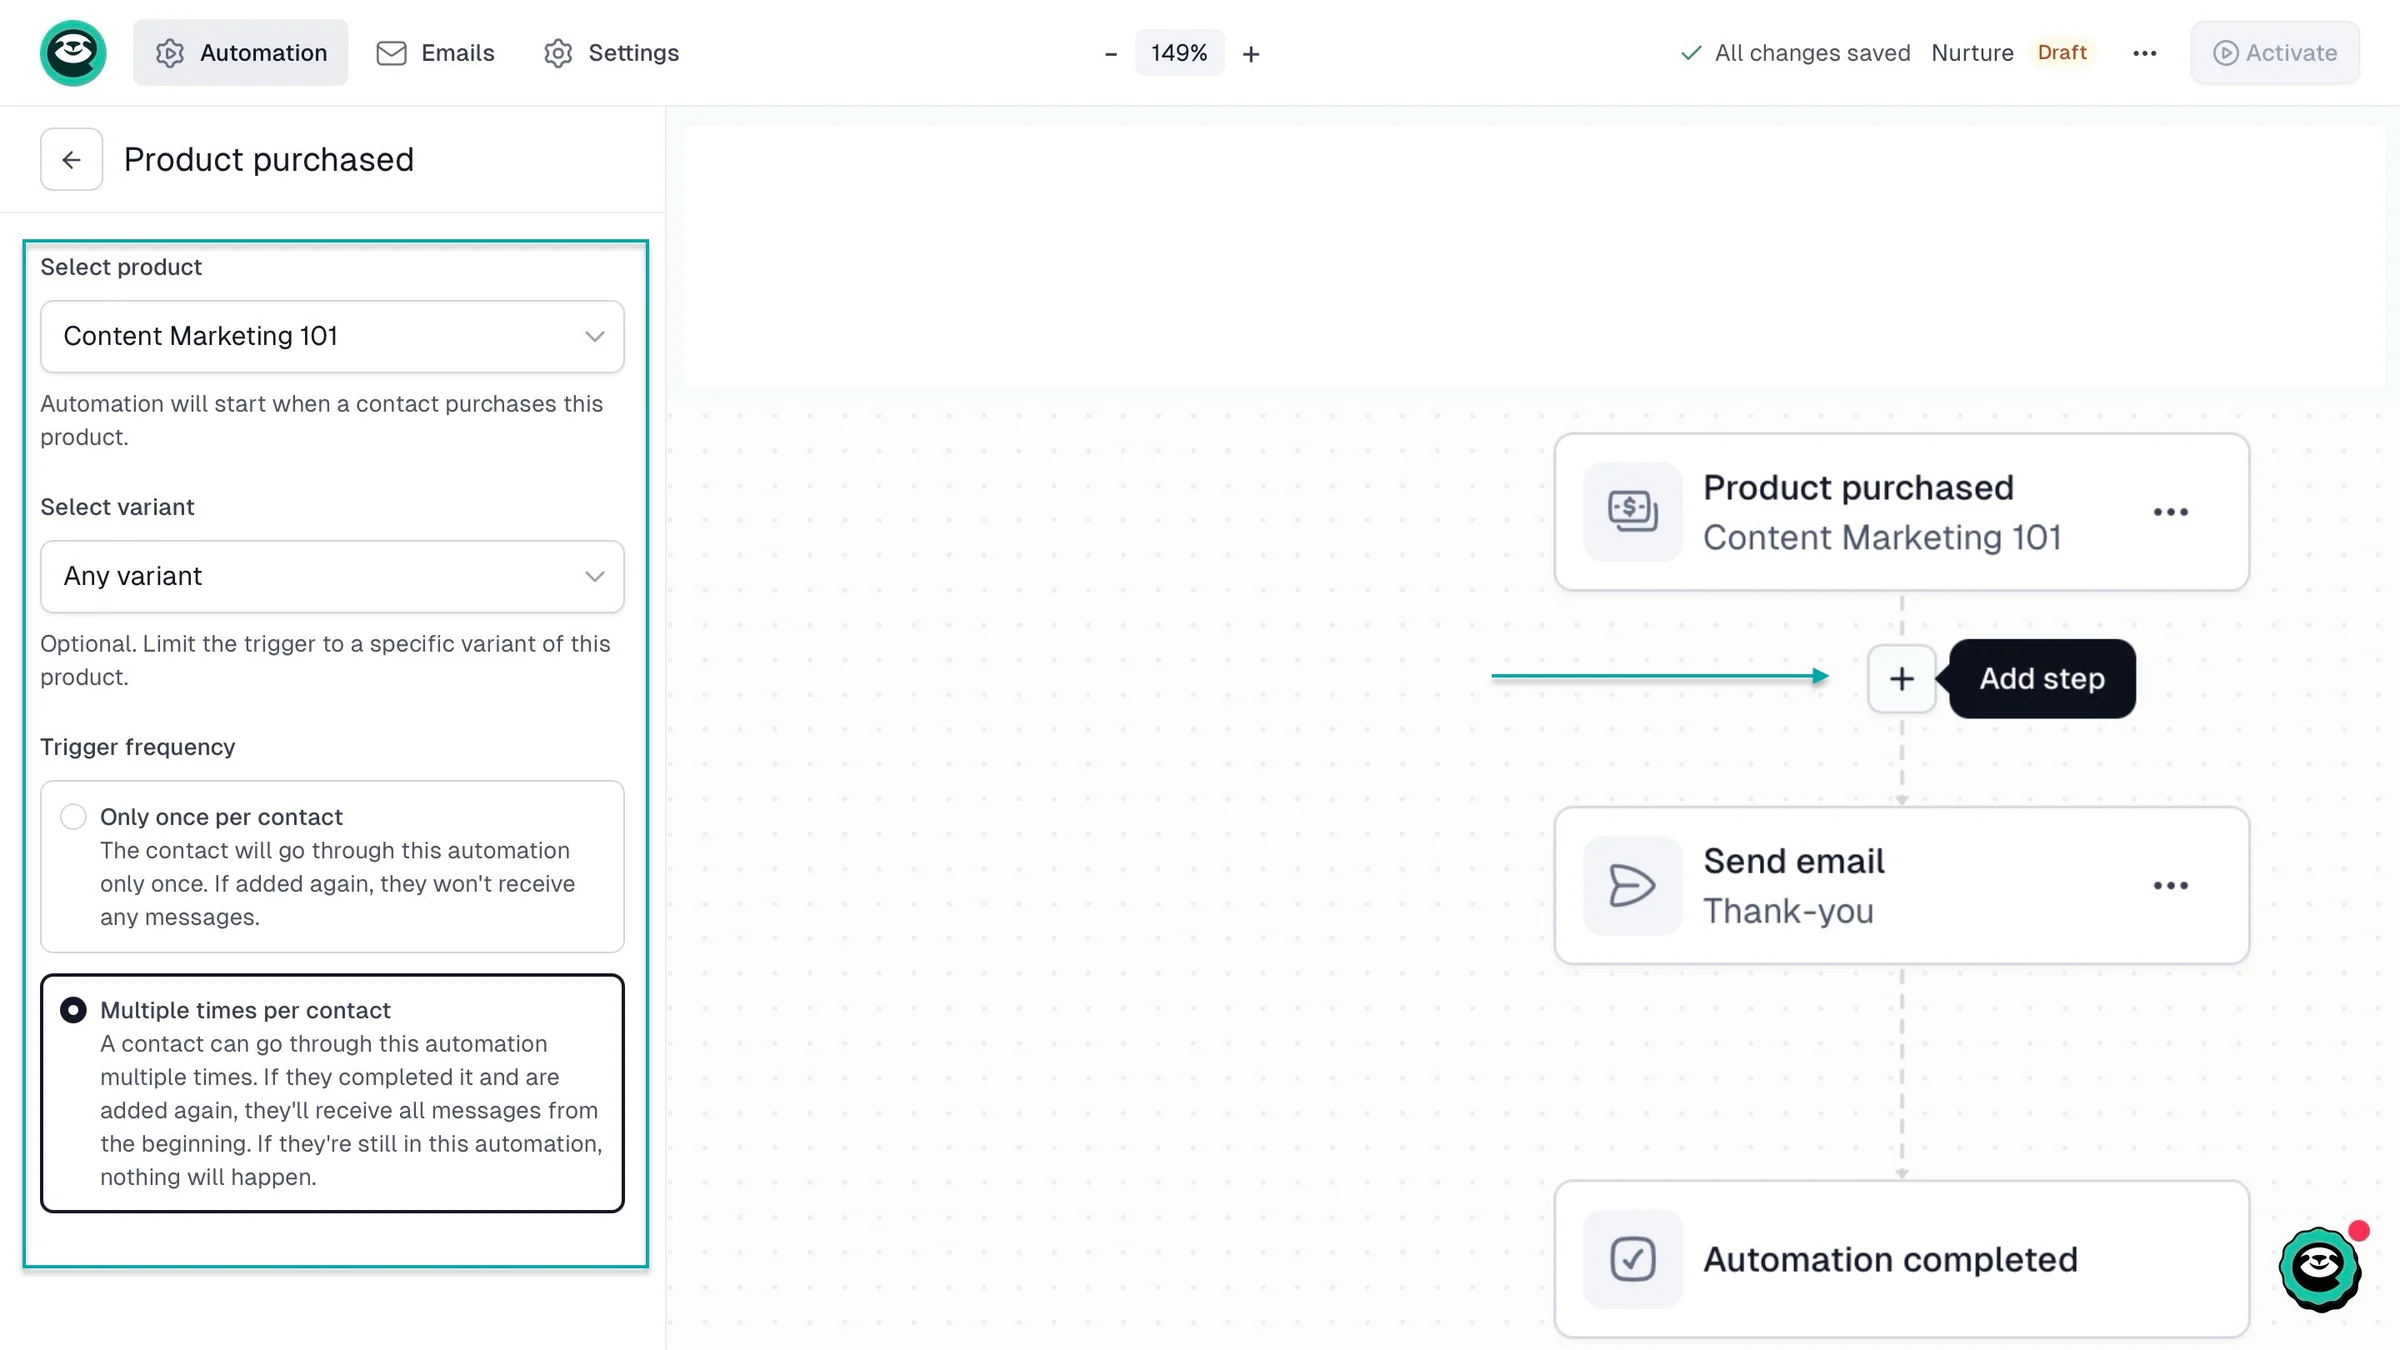Click the Send email paper plane icon

(x=1632, y=886)
